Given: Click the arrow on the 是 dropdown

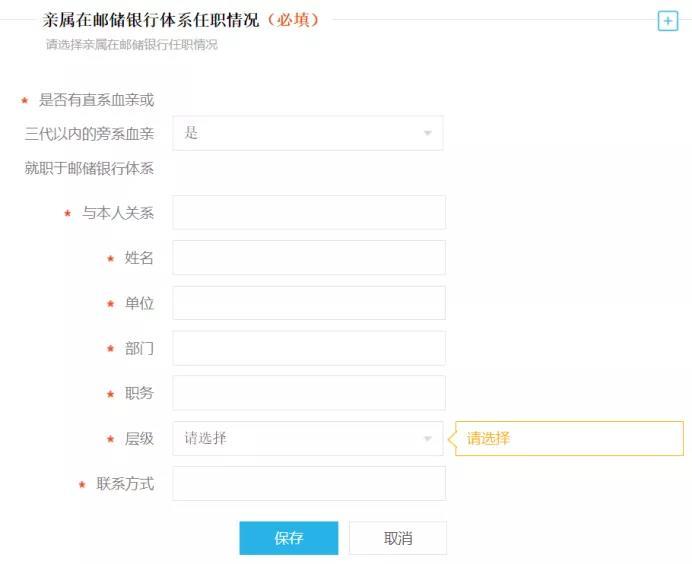Looking at the screenshot, I should 427,133.
